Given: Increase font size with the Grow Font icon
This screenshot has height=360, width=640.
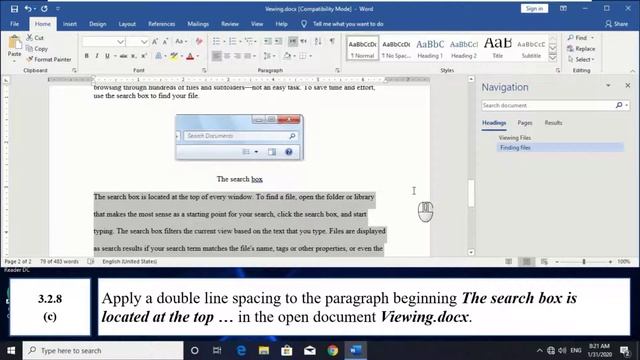Looking at the screenshot, I should tap(155, 42).
